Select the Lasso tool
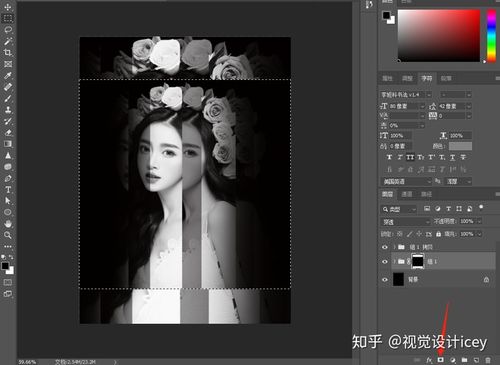This screenshot has height=365, width=500. pos(8,30)
